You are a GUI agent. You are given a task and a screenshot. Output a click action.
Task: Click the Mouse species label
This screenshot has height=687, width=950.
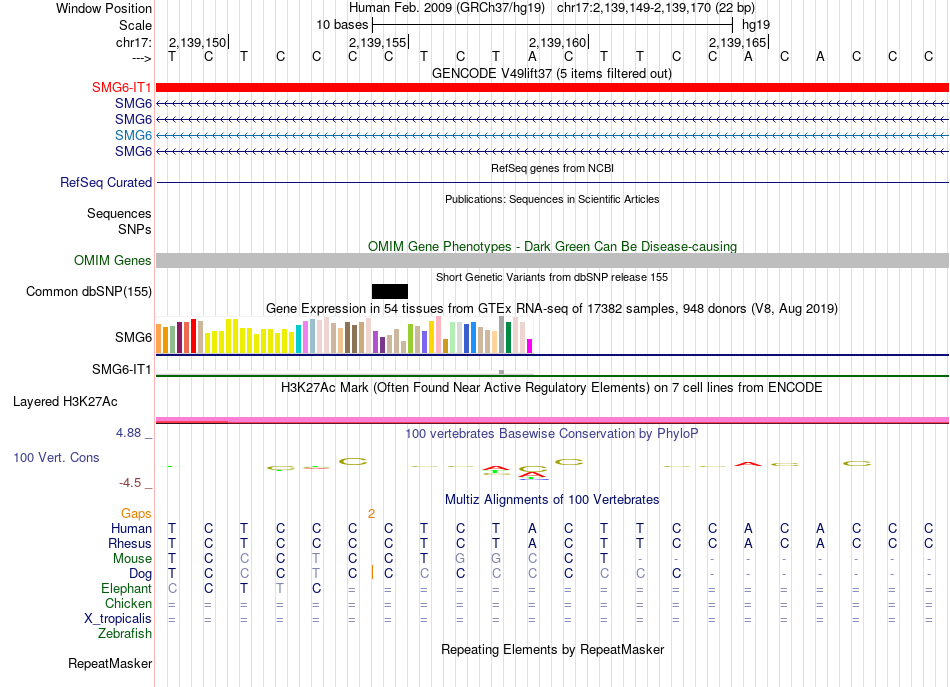(132, 559)
